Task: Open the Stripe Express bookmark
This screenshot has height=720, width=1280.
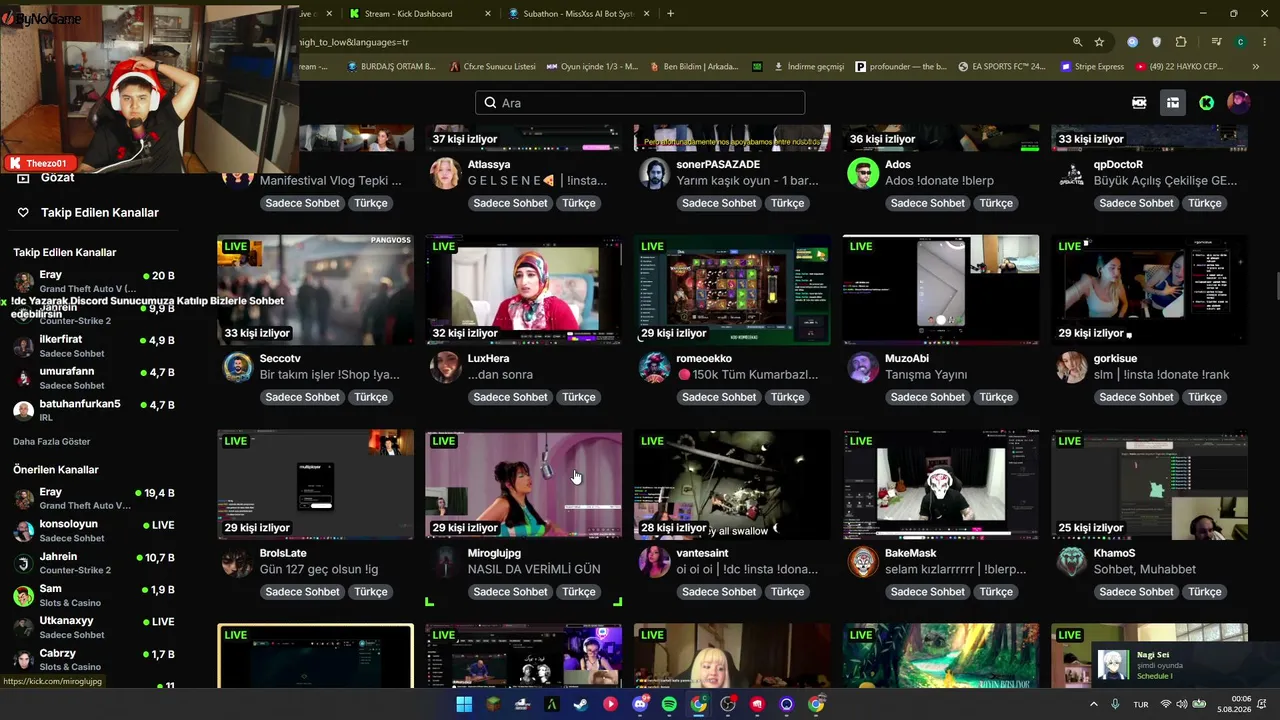Action: pyautogui.click(x=1091, y=67)
